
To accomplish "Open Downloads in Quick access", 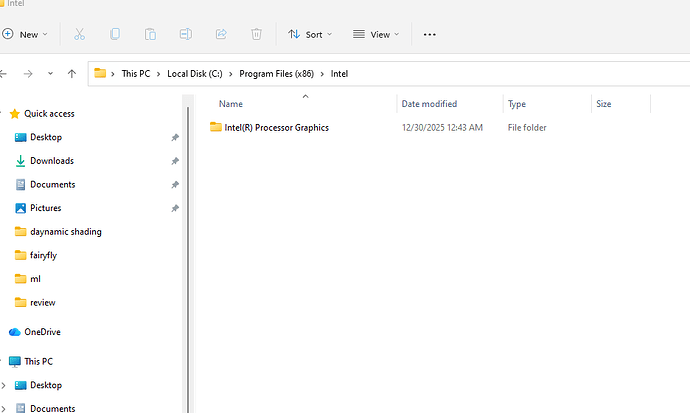I will (x=52, y=161).
